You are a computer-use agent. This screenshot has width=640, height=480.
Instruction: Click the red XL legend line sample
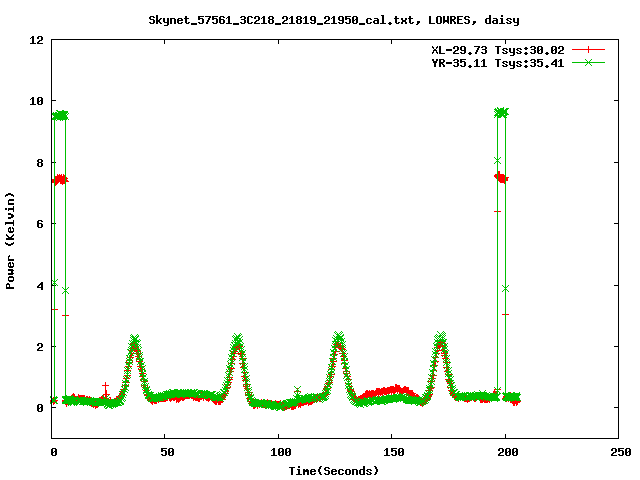[588, 50]
